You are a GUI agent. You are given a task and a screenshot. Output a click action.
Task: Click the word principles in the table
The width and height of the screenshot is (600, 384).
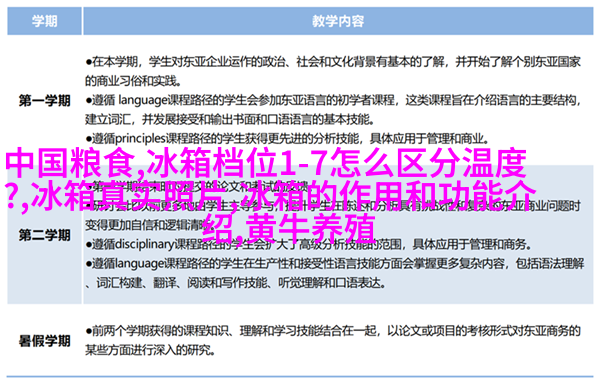[140, 138]
